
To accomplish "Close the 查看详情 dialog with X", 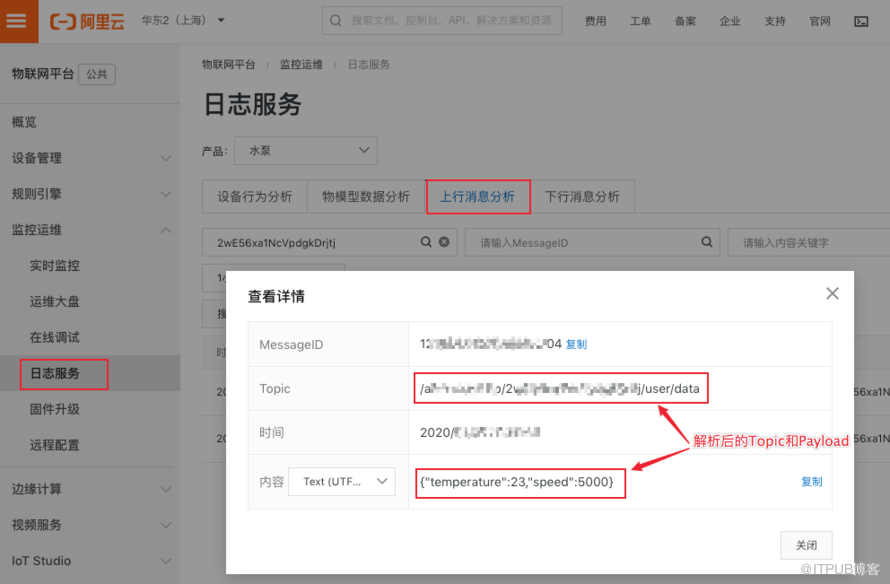I will pyautogui.click(x=832, y=293).
